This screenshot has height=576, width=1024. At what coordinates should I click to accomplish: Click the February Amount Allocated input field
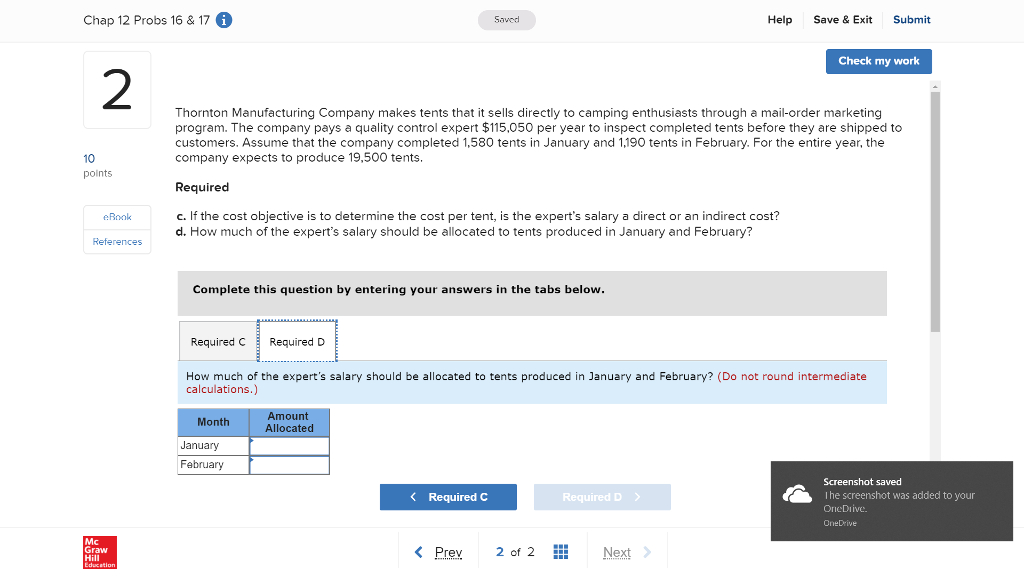(x=289, y=464)
